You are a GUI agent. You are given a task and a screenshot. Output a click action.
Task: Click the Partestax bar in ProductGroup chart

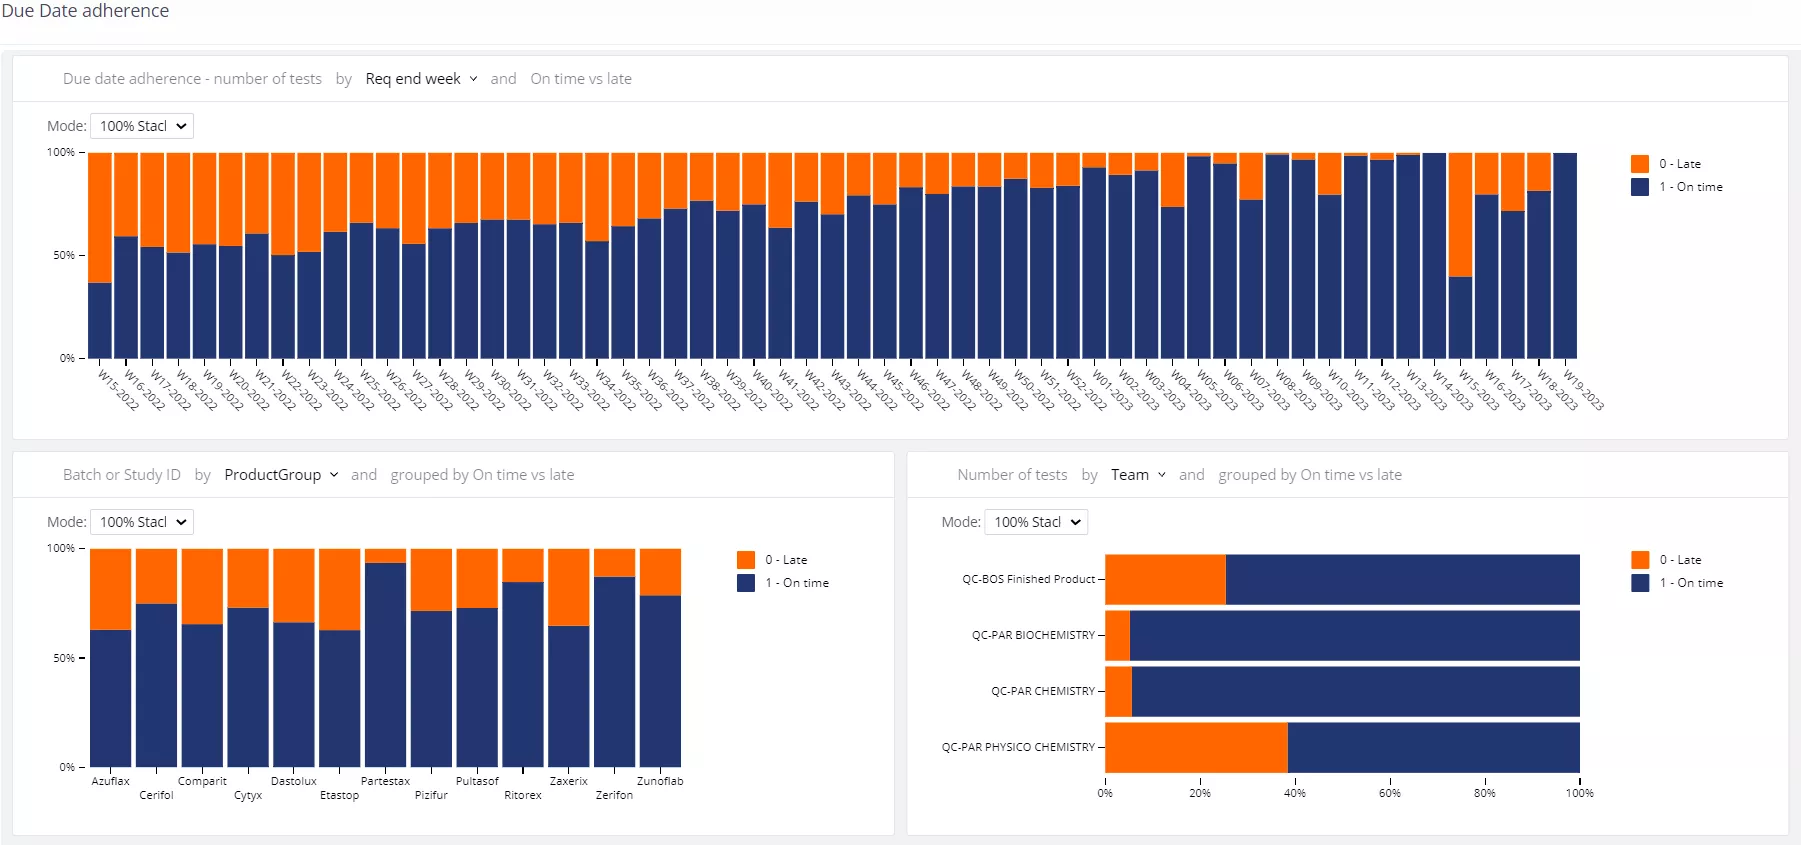coord(385,658)
